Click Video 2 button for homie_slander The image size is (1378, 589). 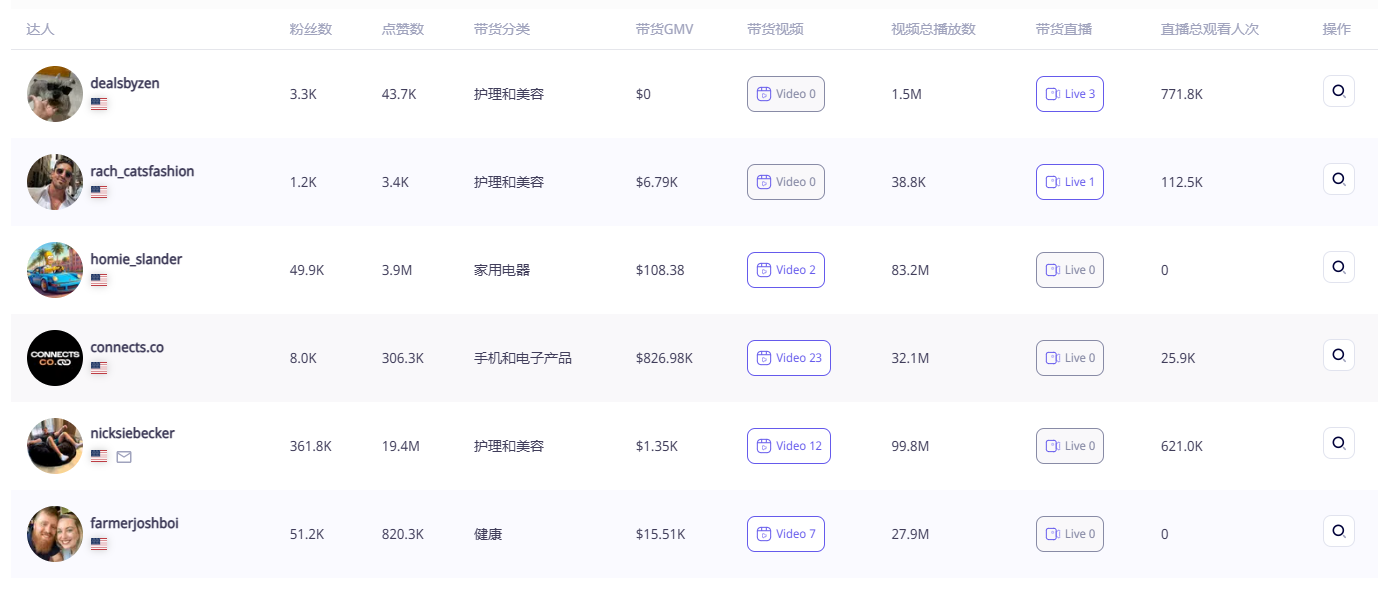coord(785,270)
